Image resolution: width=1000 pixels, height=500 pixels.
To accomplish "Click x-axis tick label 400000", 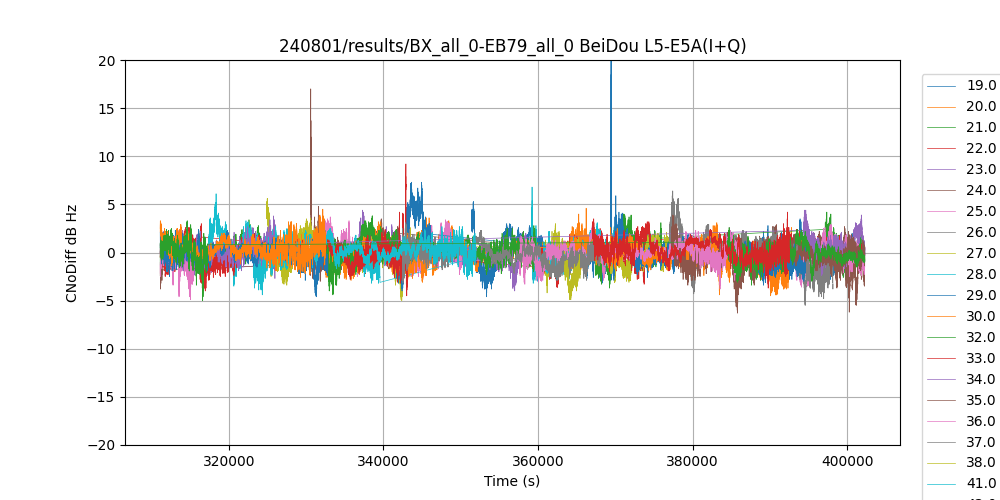I will (x=847, y=462).
